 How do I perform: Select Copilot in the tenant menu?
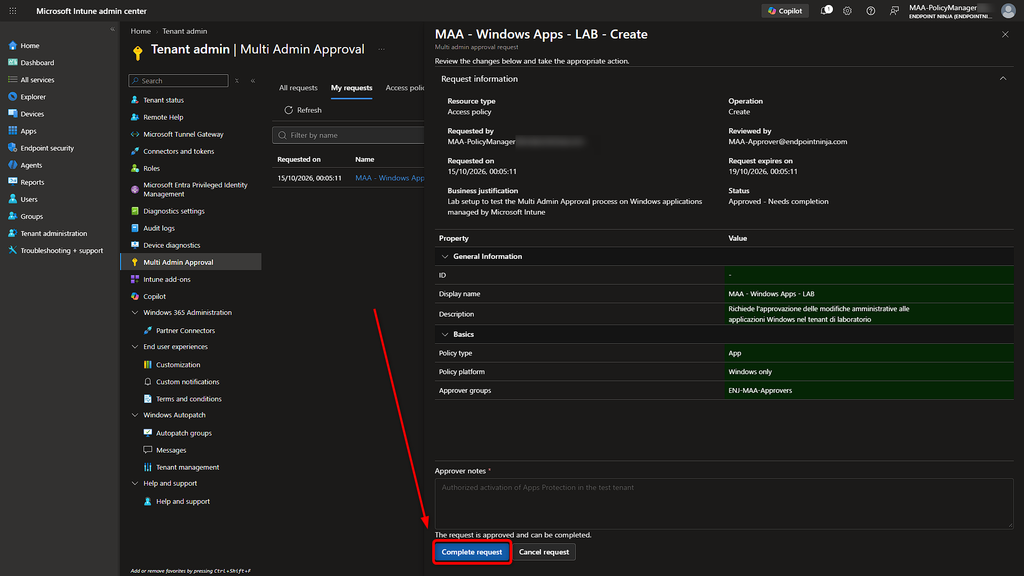(x=154, y=296)
